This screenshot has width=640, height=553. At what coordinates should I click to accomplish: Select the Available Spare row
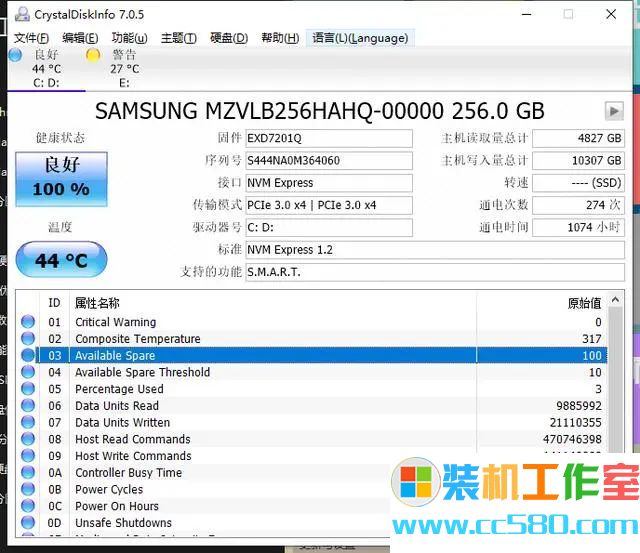[312, 355]
